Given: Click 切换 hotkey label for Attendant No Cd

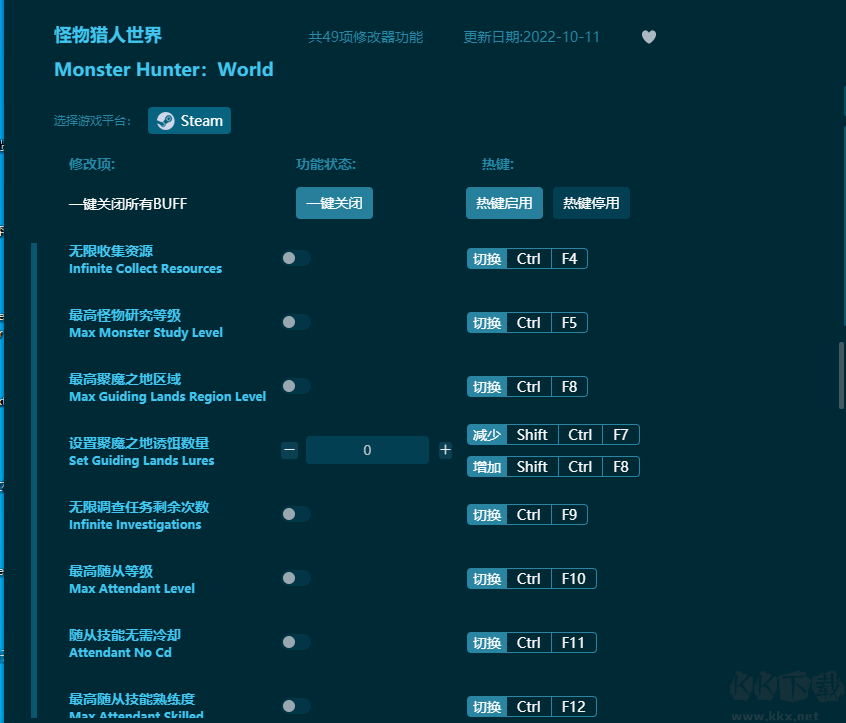Looking at the screenshot, I should tap(487, 643).
